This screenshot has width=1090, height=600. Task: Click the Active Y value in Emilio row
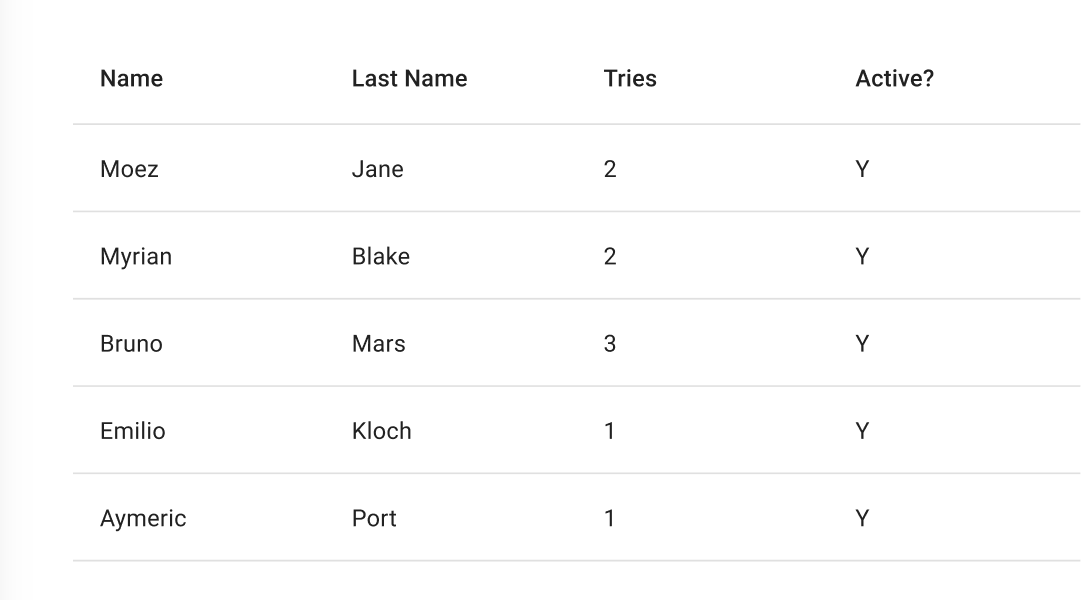tap(862, 431)
